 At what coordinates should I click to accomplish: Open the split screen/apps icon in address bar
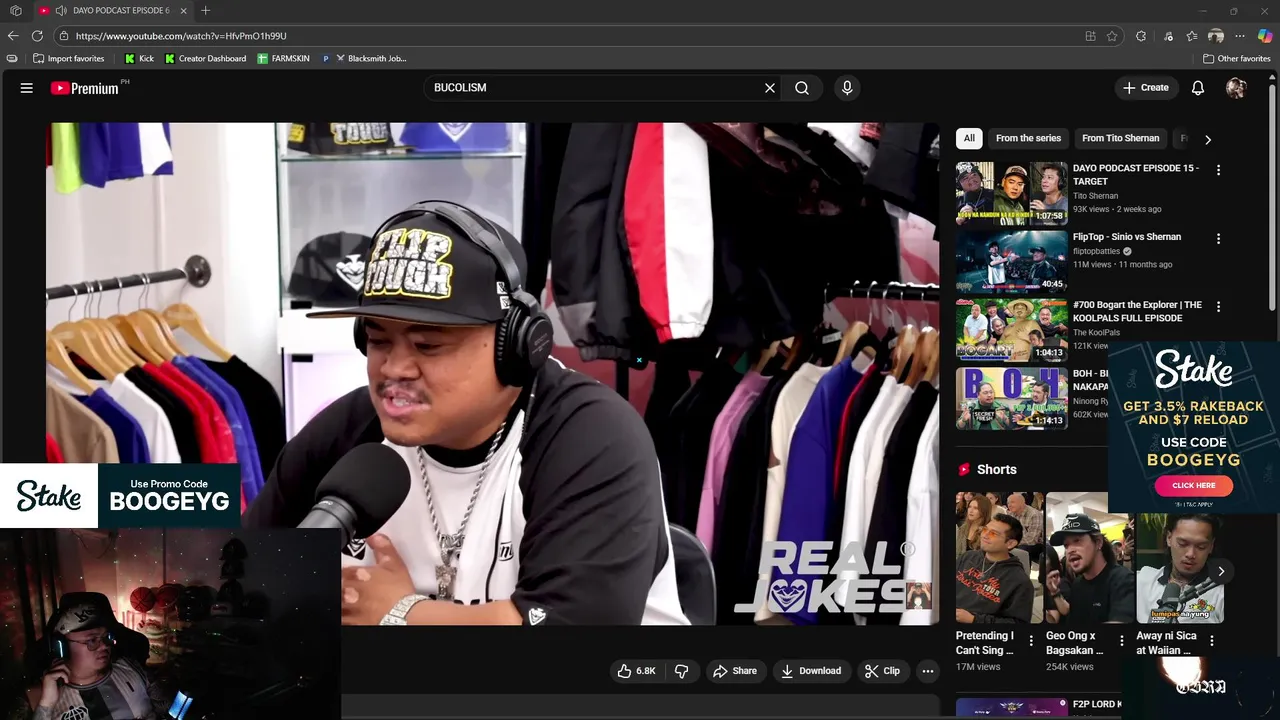click(x=1090, y=36)
